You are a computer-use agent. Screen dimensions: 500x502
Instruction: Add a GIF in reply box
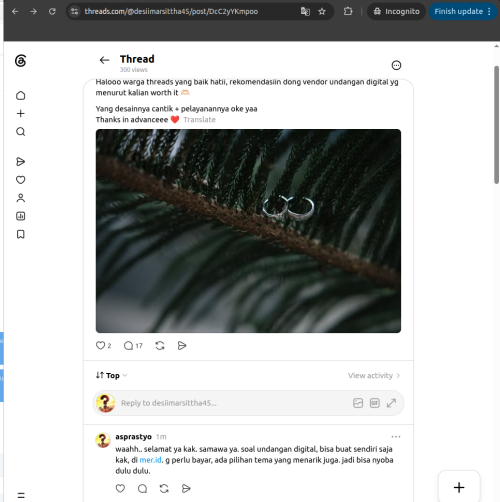pos(375,403)
